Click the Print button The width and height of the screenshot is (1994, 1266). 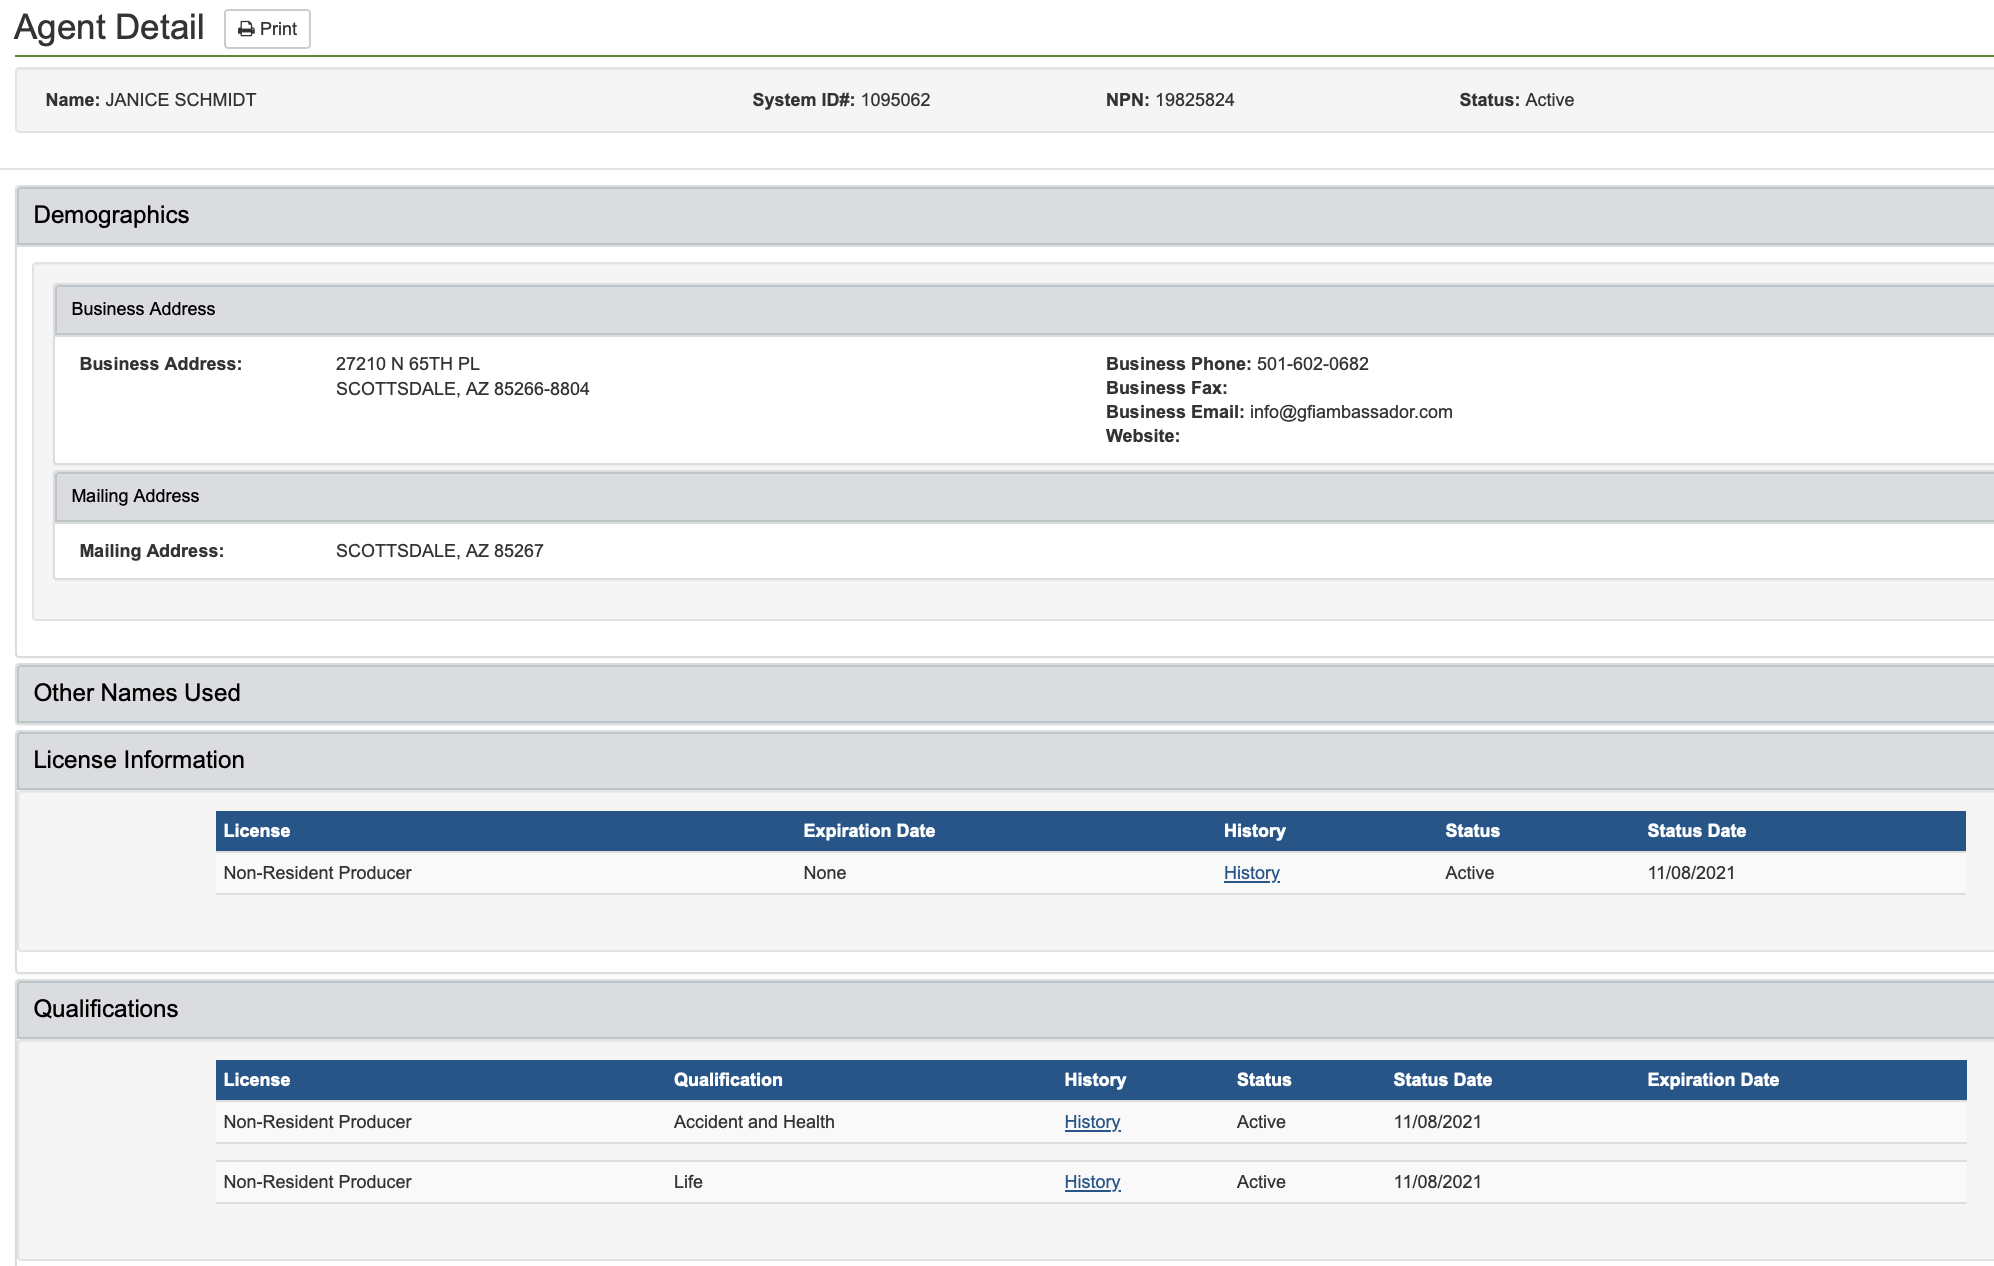click(267, 29)
